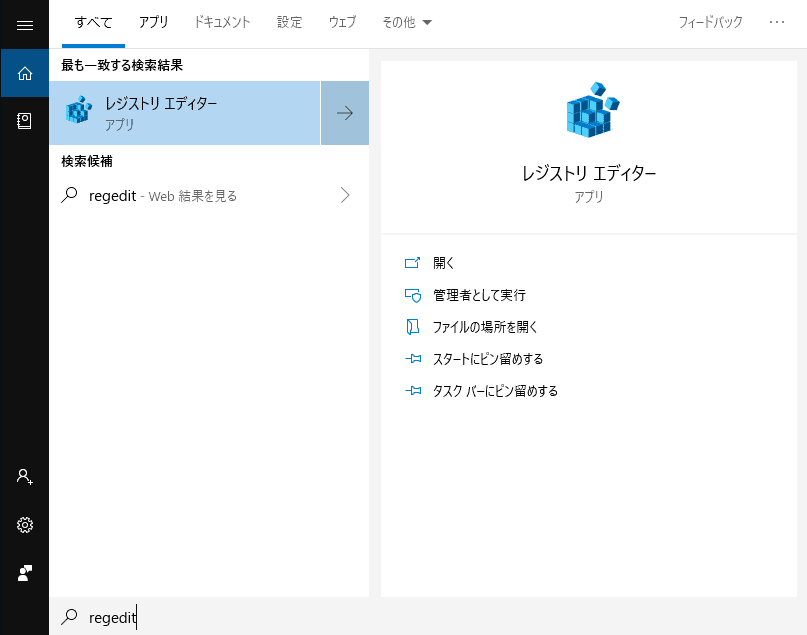The width and height of the screenshot is (807, 635).
Task: Choose 管理者として実行 option
Action: pos(478,295)
